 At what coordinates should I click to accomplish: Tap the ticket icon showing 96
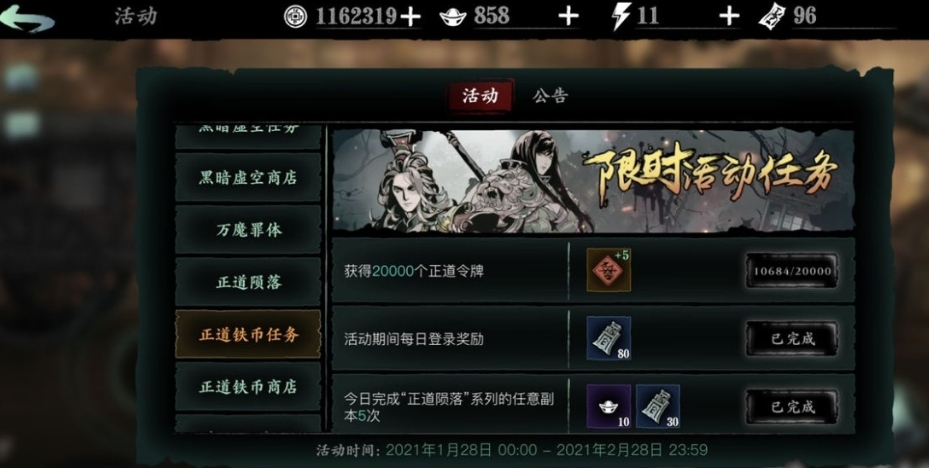coord(772,17)
